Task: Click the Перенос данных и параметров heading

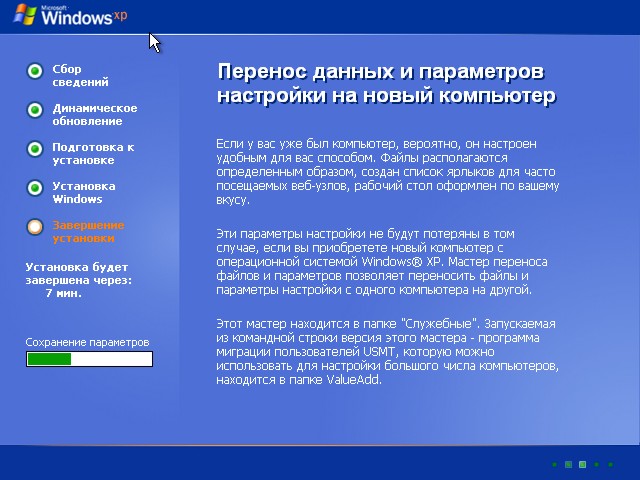Action: pyautogui.click(x=387, y=84)
